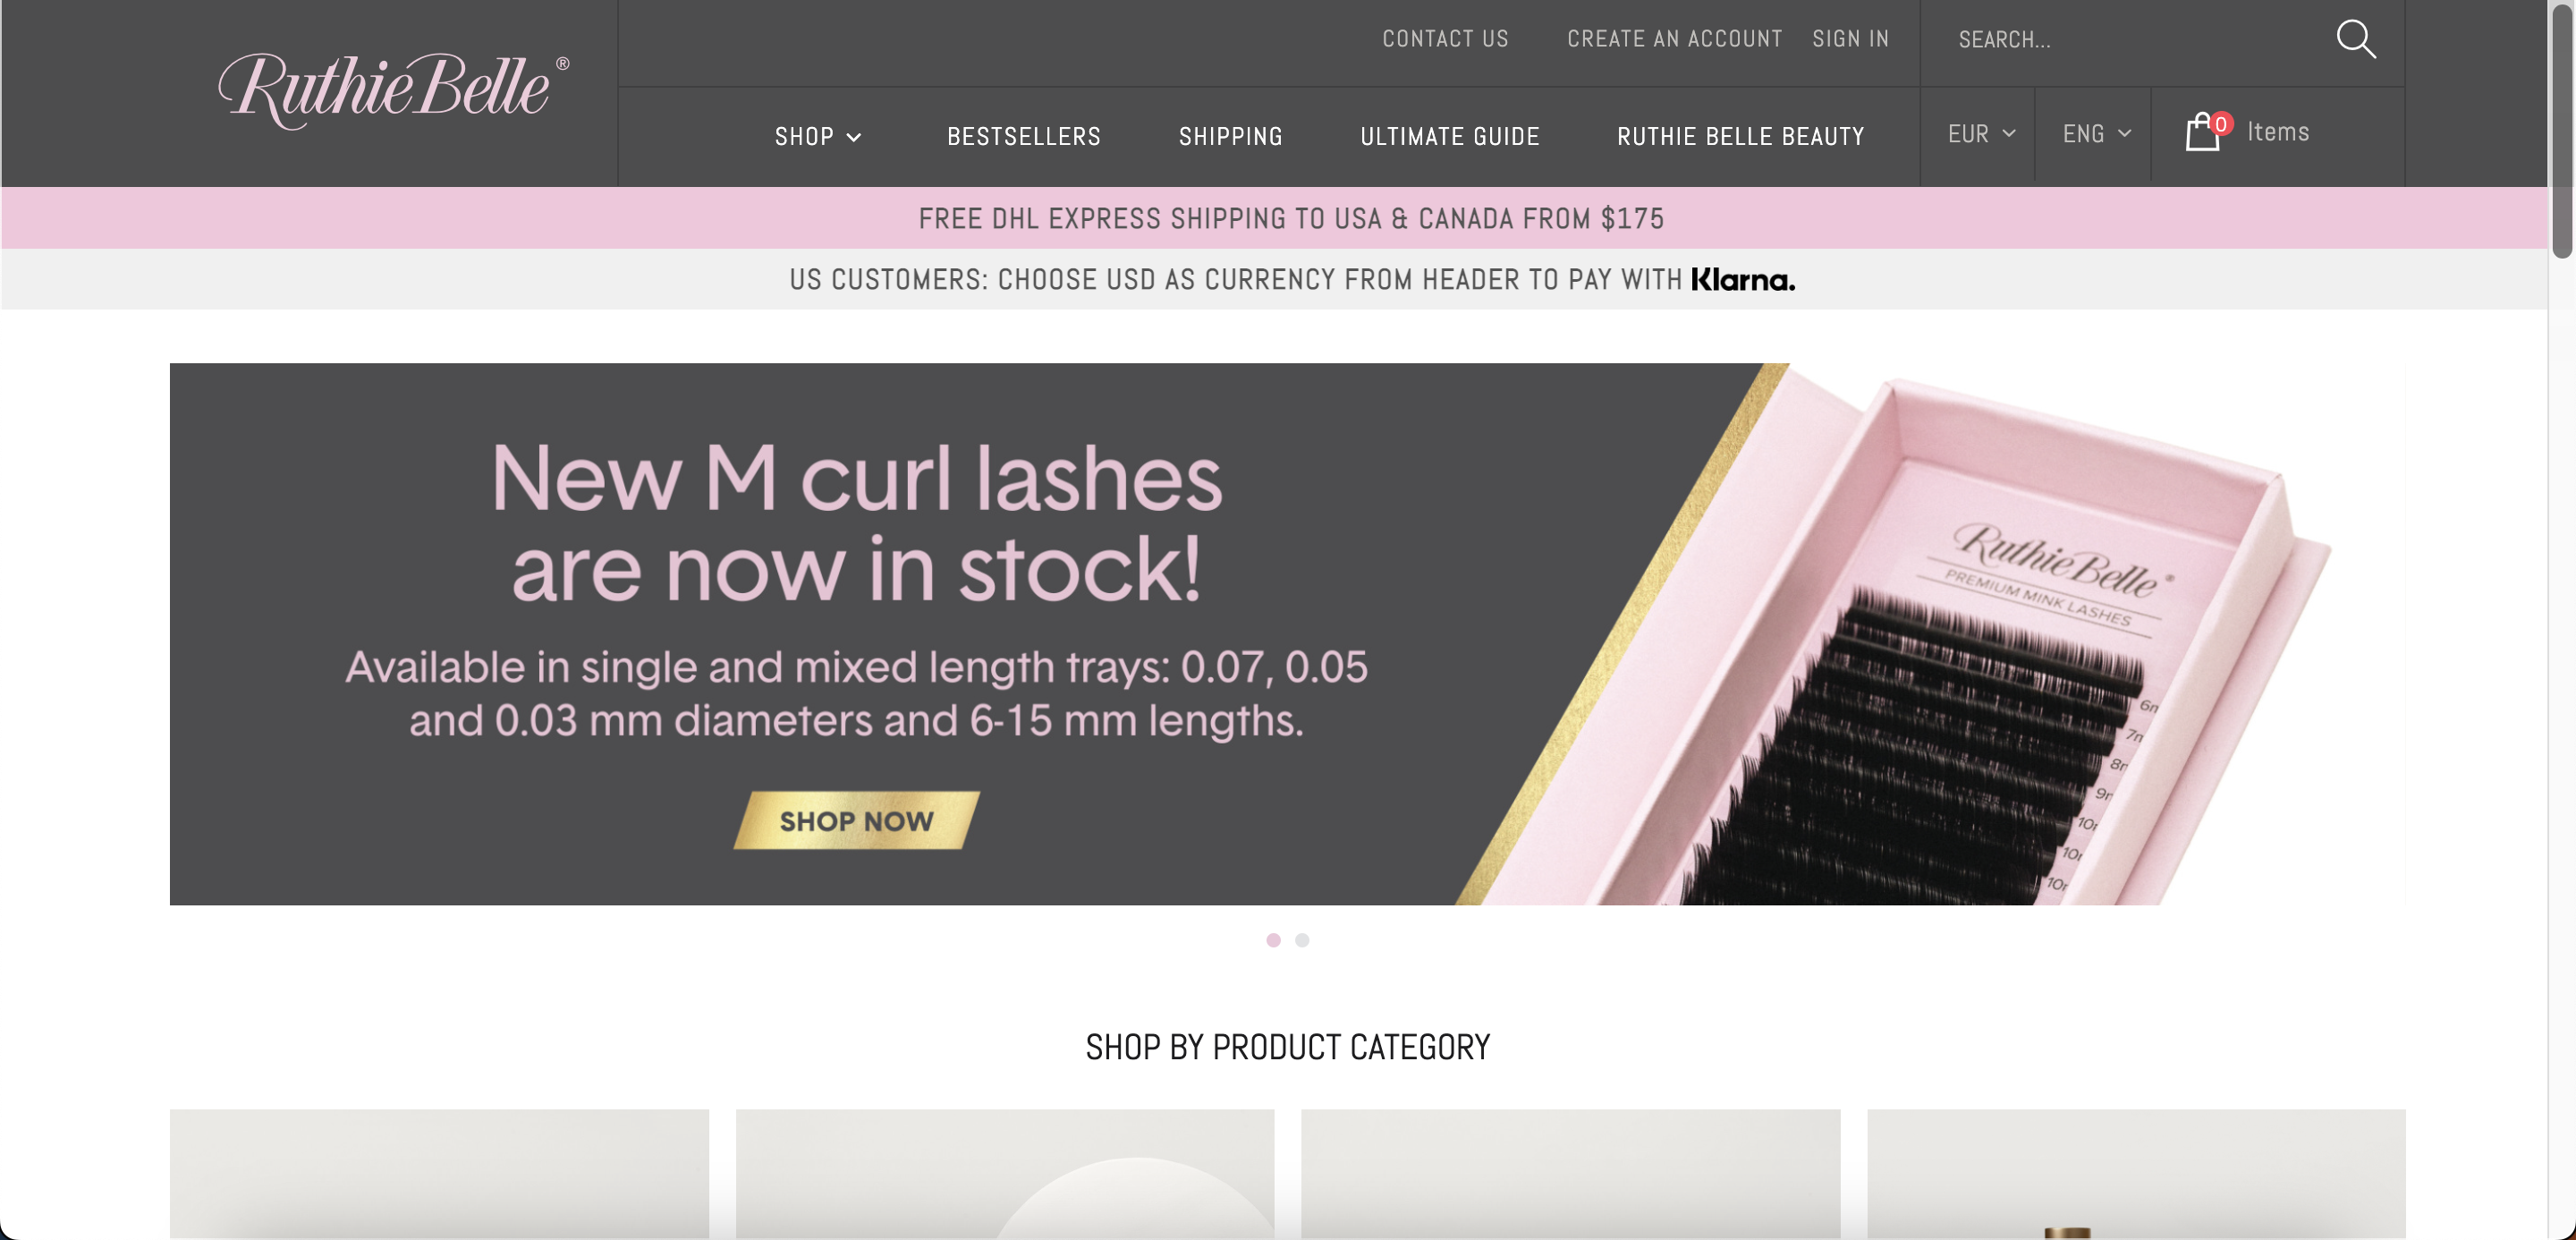Image resolution: width=2576 pixels, height=1240 pixels.
Task: Select the first carousel slide dot
Action: 1273,940
